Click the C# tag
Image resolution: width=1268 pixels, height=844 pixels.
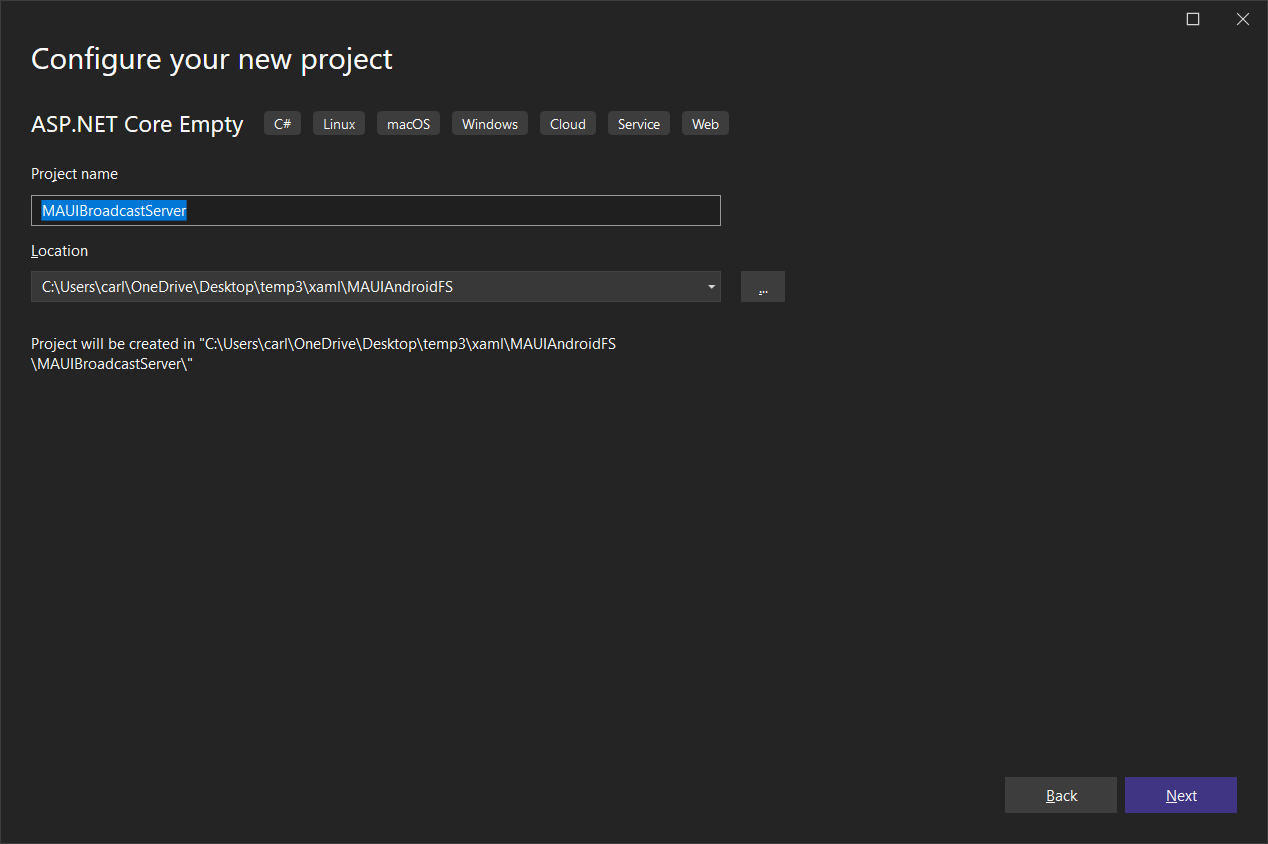[283, 124]
